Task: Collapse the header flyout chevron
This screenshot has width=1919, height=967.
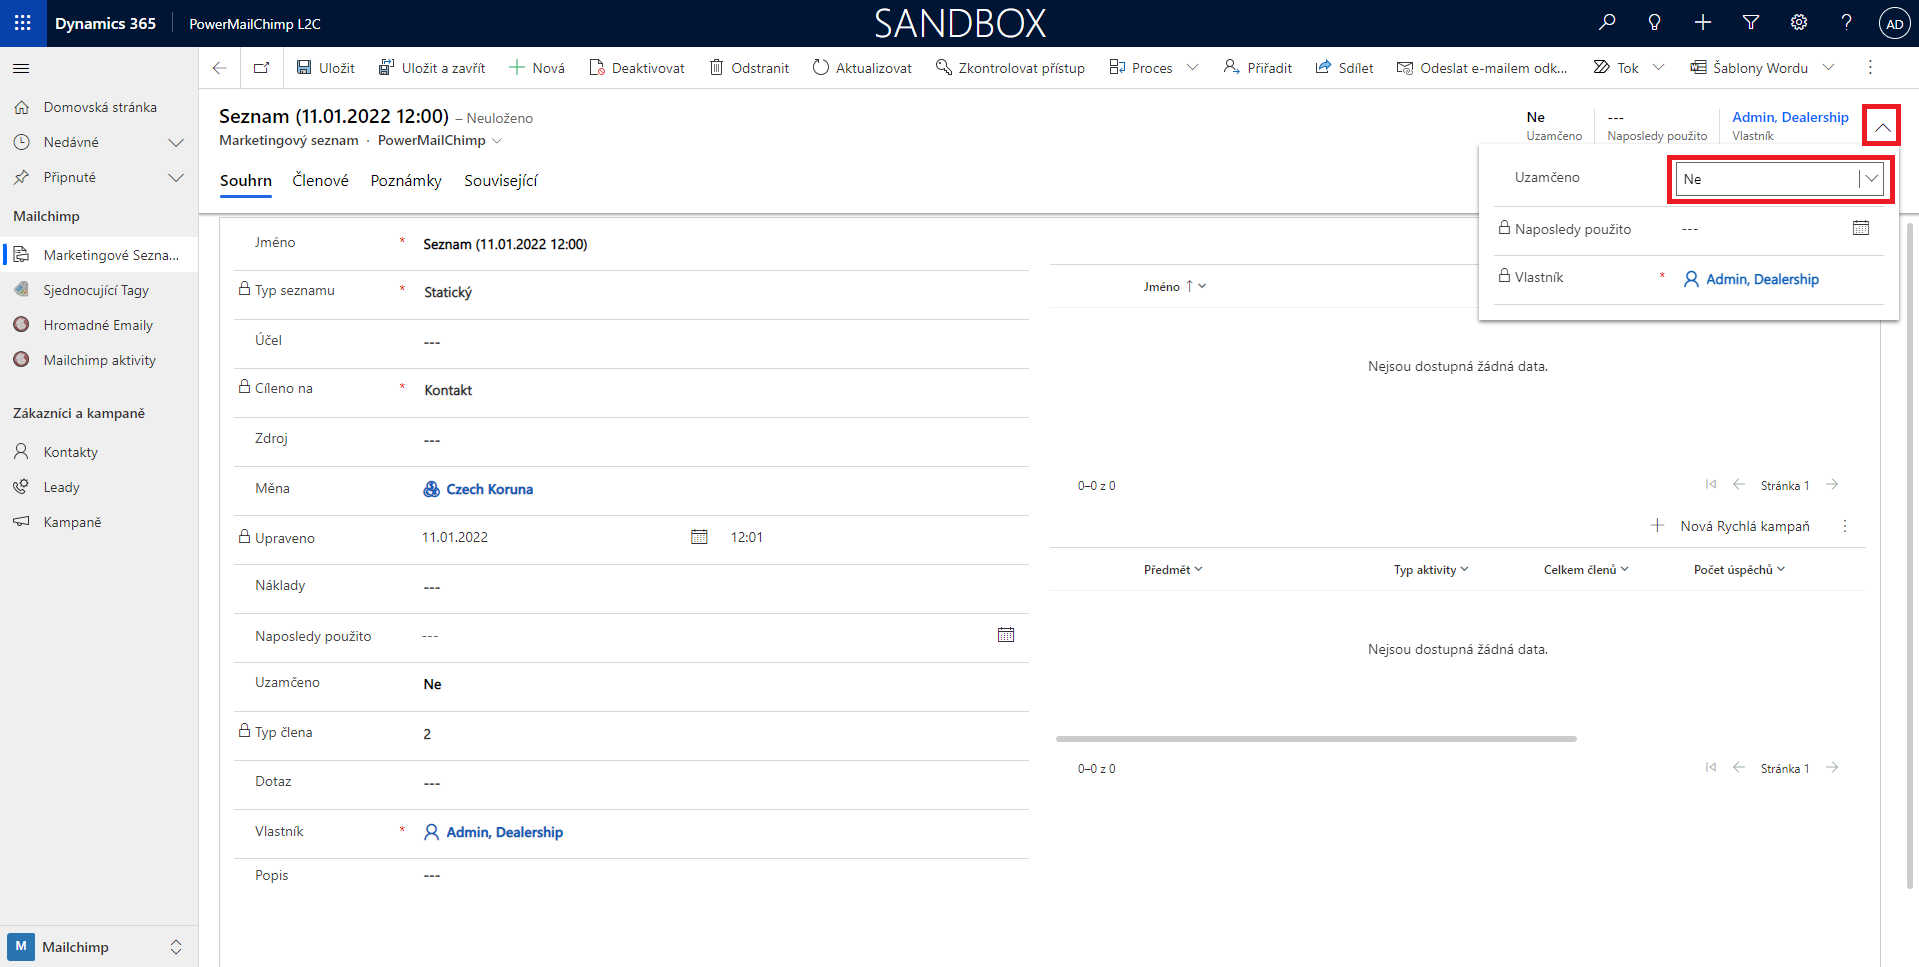Action: tap(1881, 126)
